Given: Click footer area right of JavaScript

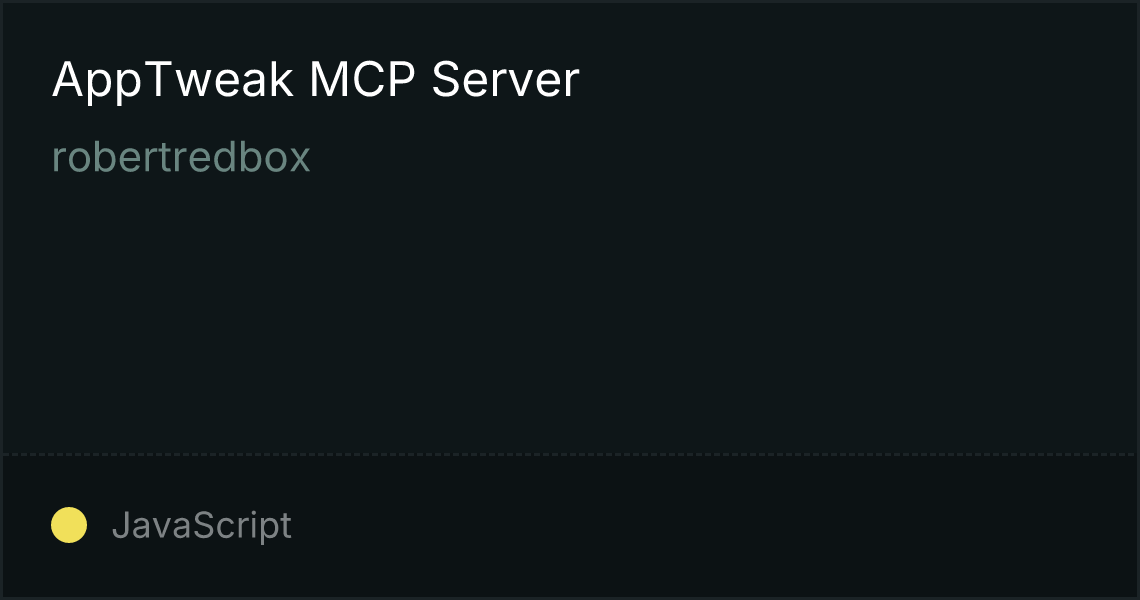Looking at the screenshot, I should coord(712,525).
